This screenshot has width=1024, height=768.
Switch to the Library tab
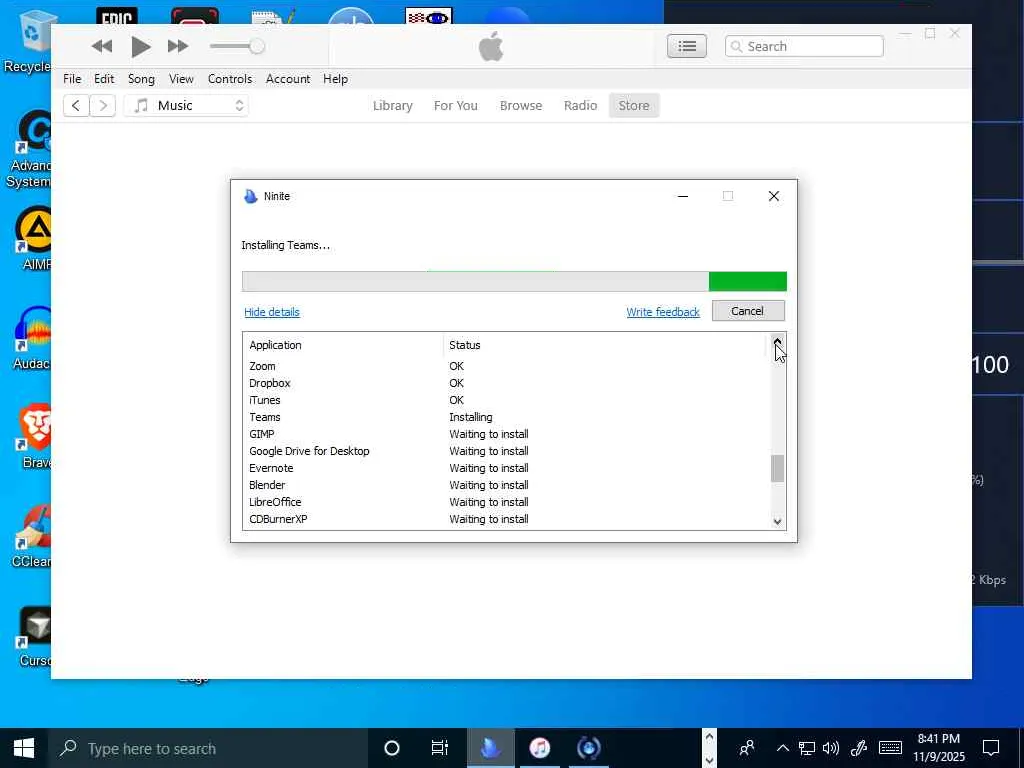tap(392, 106)
